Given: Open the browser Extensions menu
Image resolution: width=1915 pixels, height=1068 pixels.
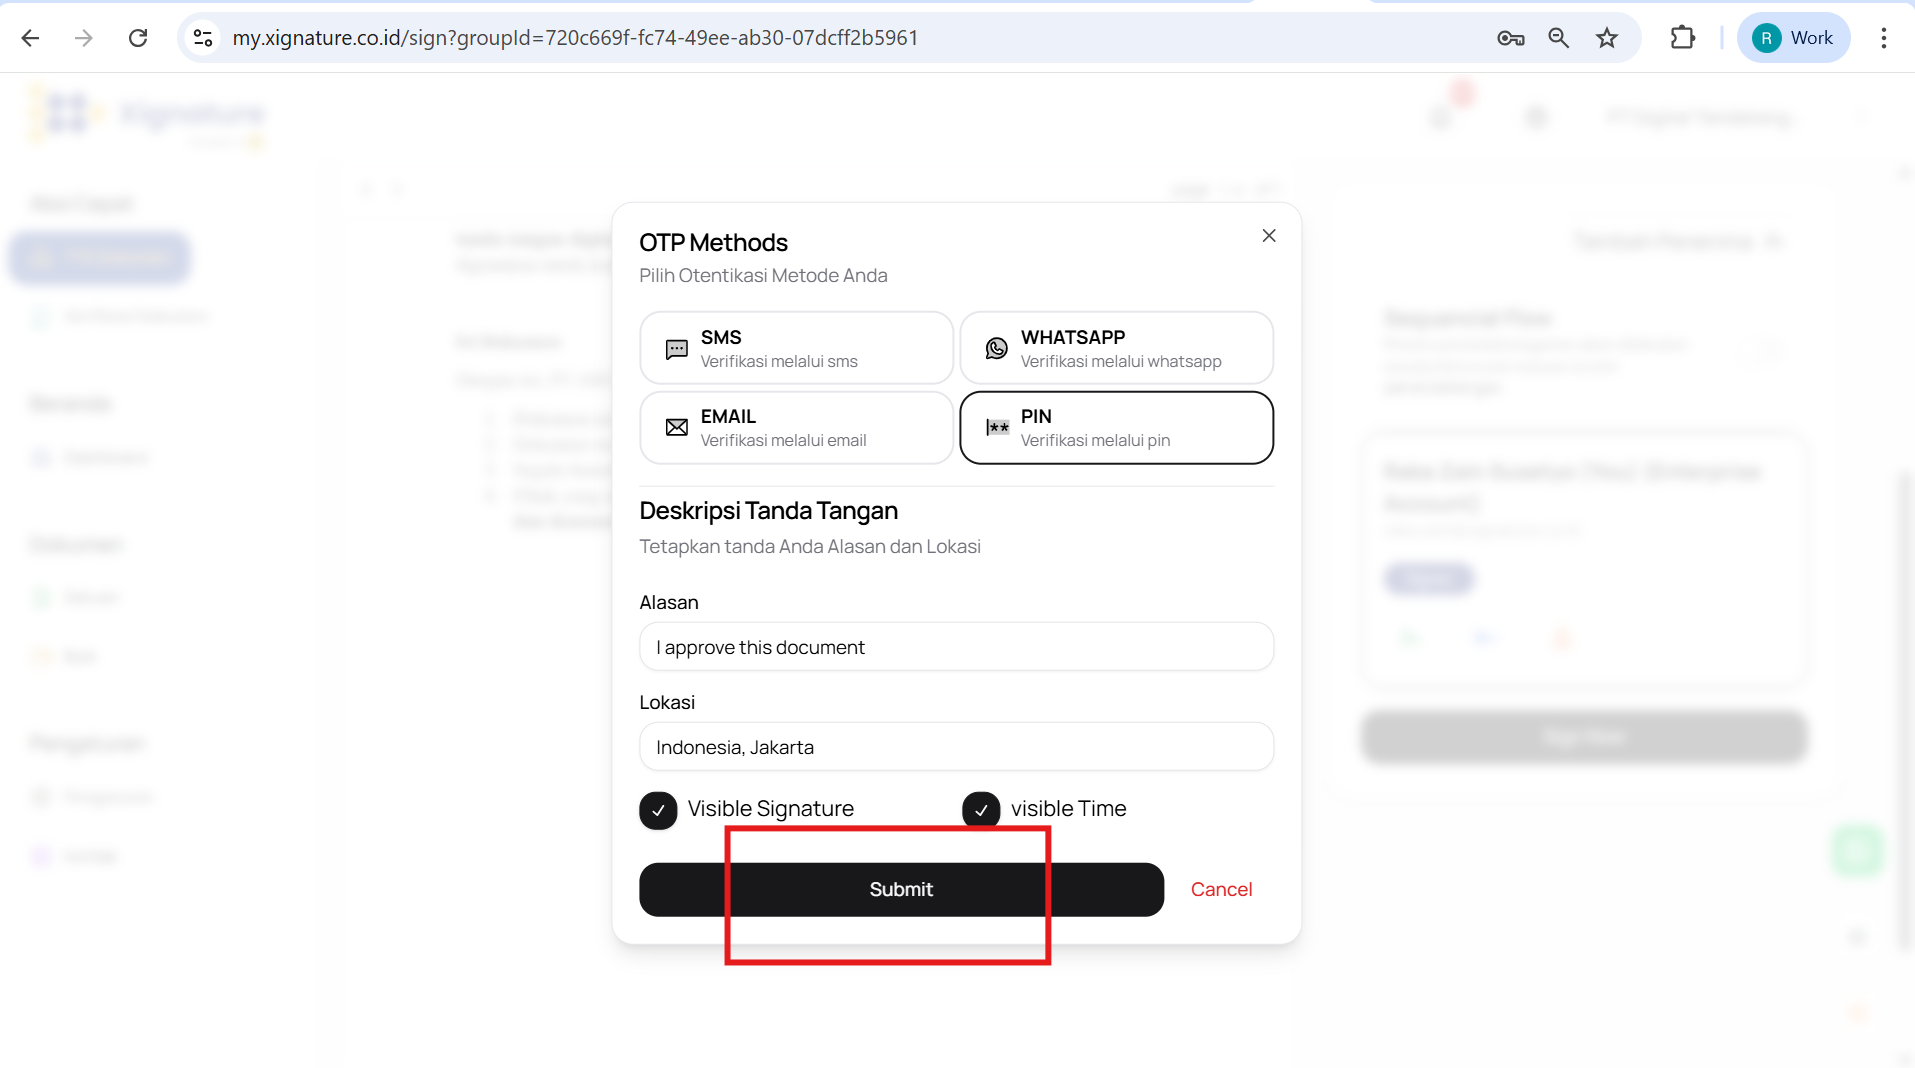Looking at the screenshot, I should click(x=1683, y=38).
